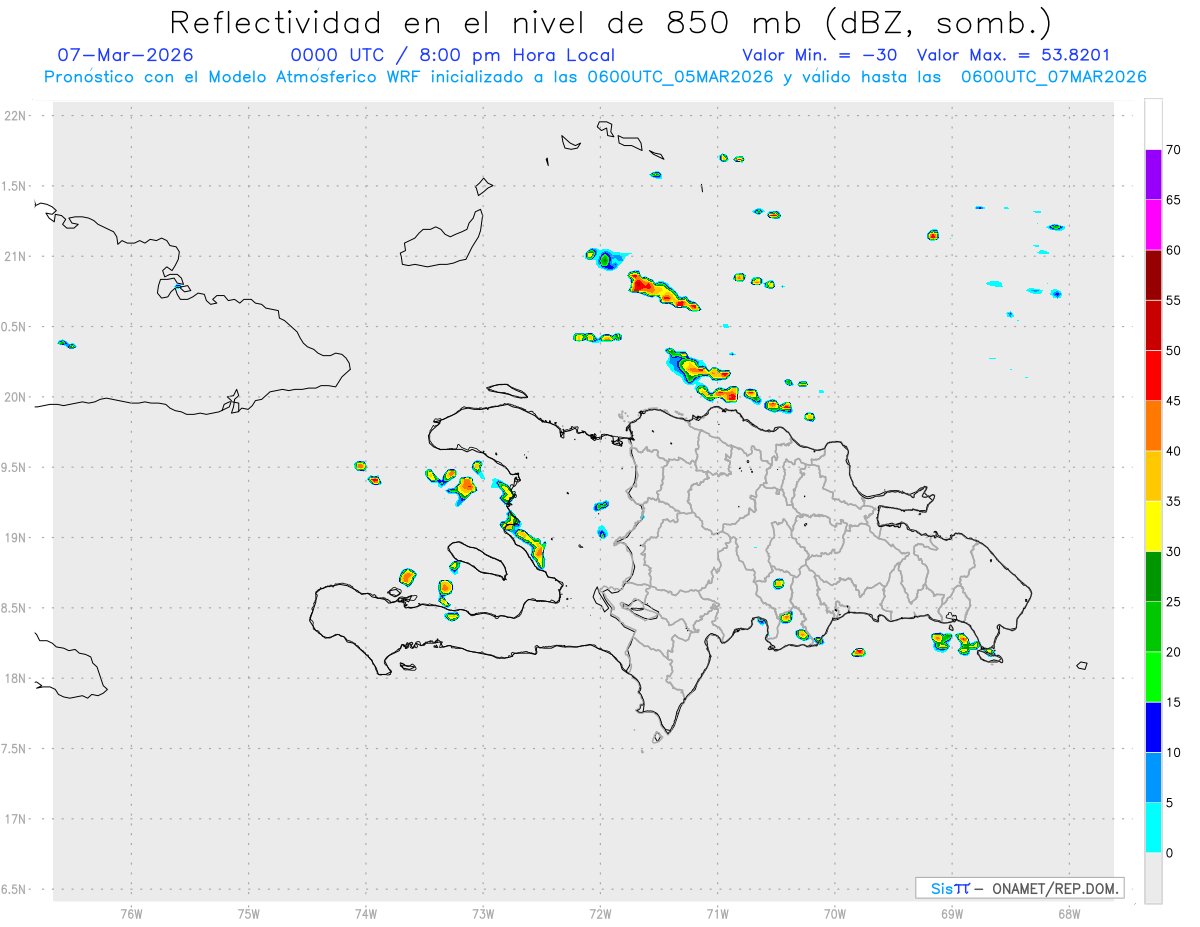
Task: Click the '73W' longitude label
Action: (x=483, y=912)
